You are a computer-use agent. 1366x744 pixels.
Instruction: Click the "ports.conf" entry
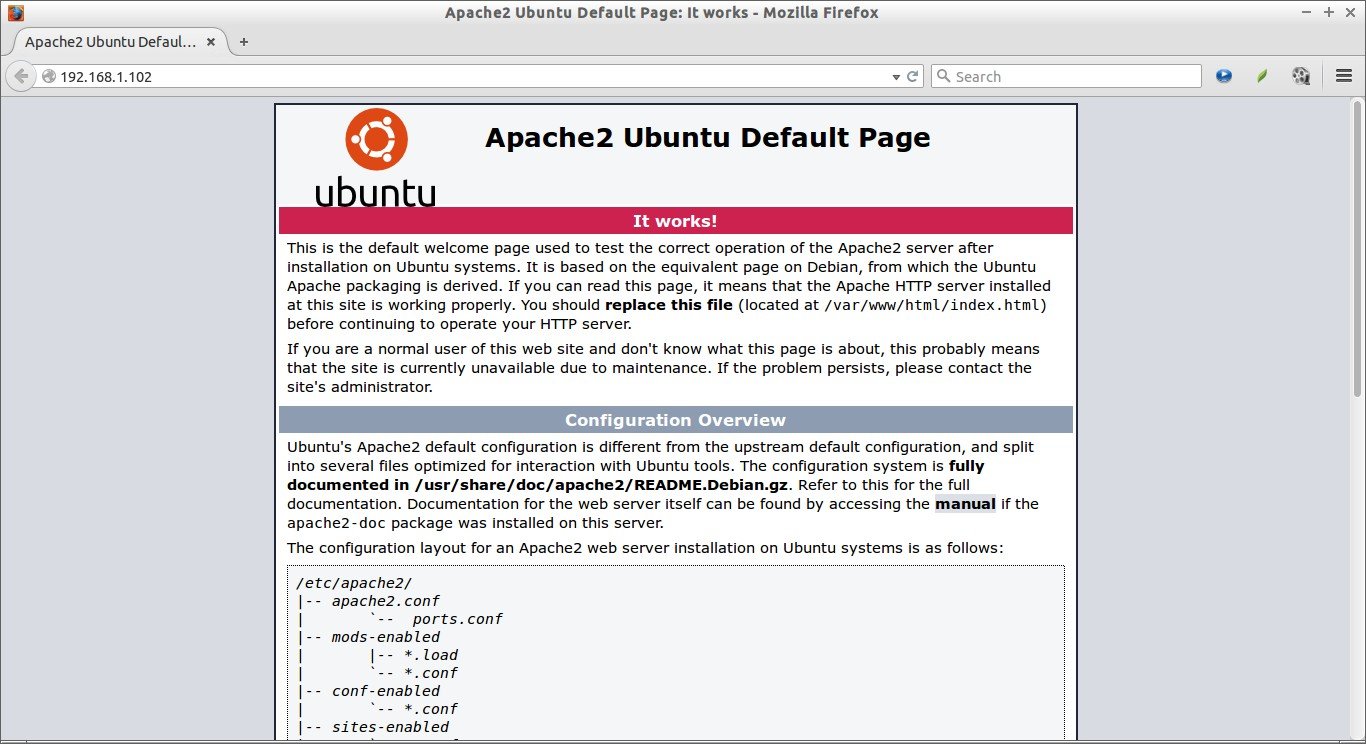pyautogui.click(x=457, y=619)
